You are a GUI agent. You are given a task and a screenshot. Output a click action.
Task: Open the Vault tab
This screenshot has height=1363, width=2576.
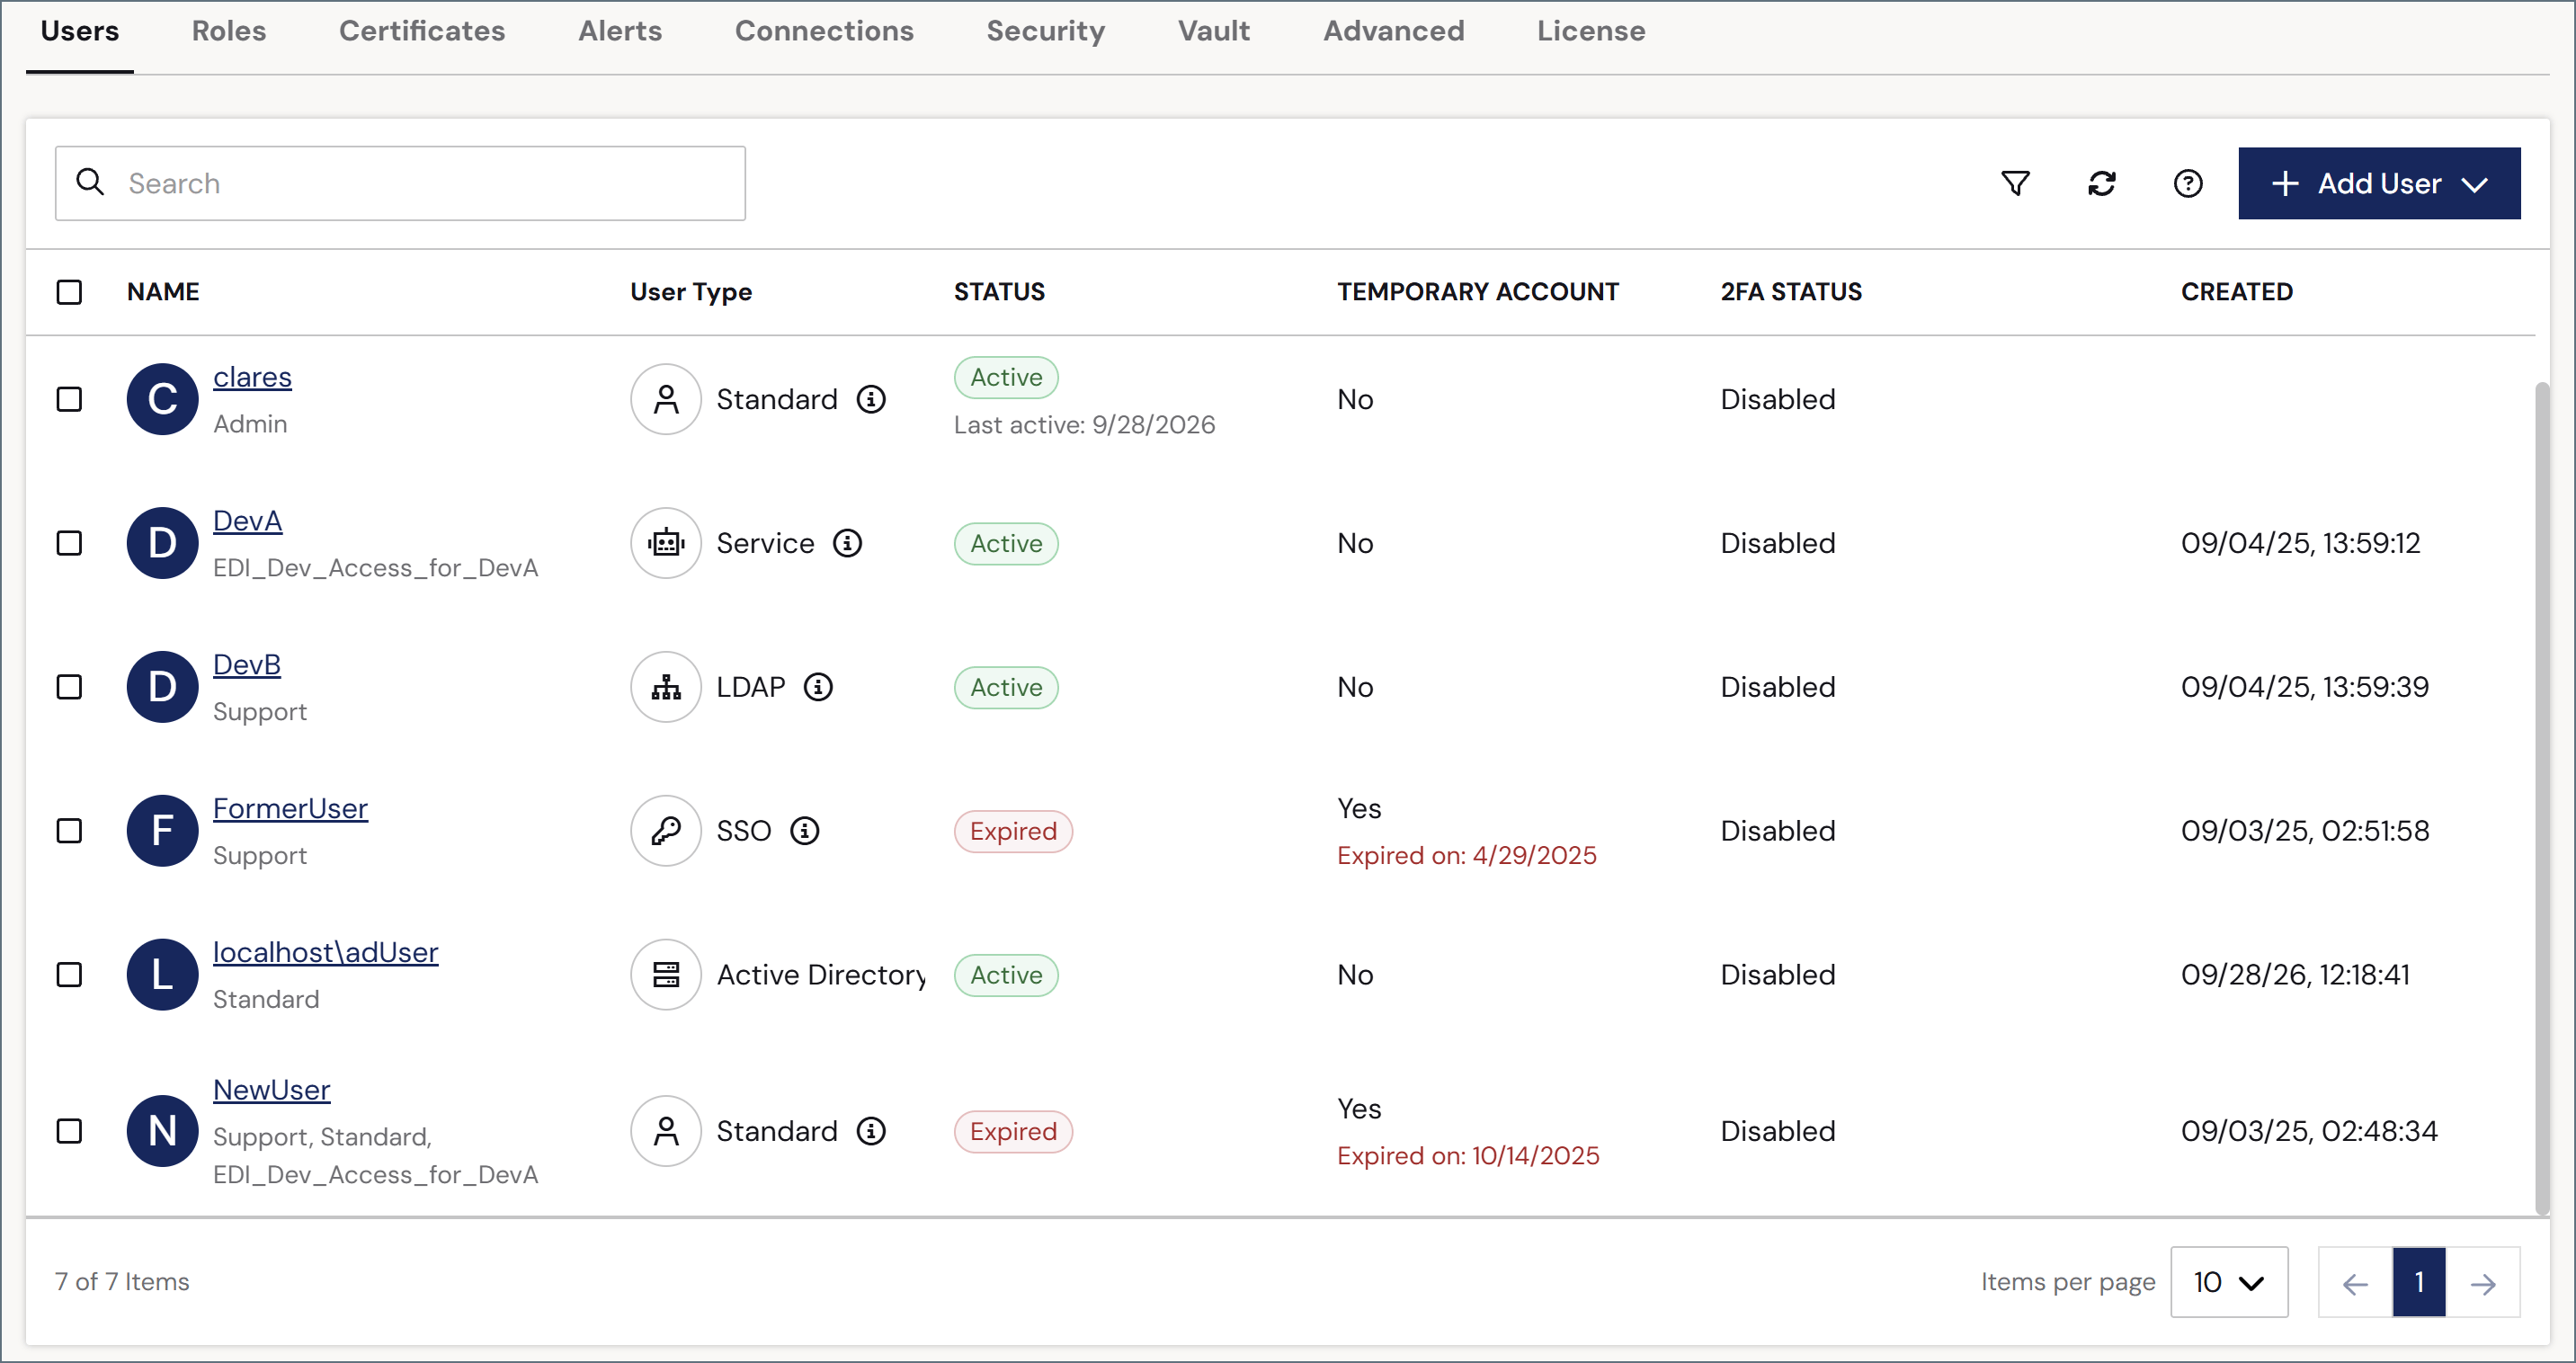[x=1214, y=31]
